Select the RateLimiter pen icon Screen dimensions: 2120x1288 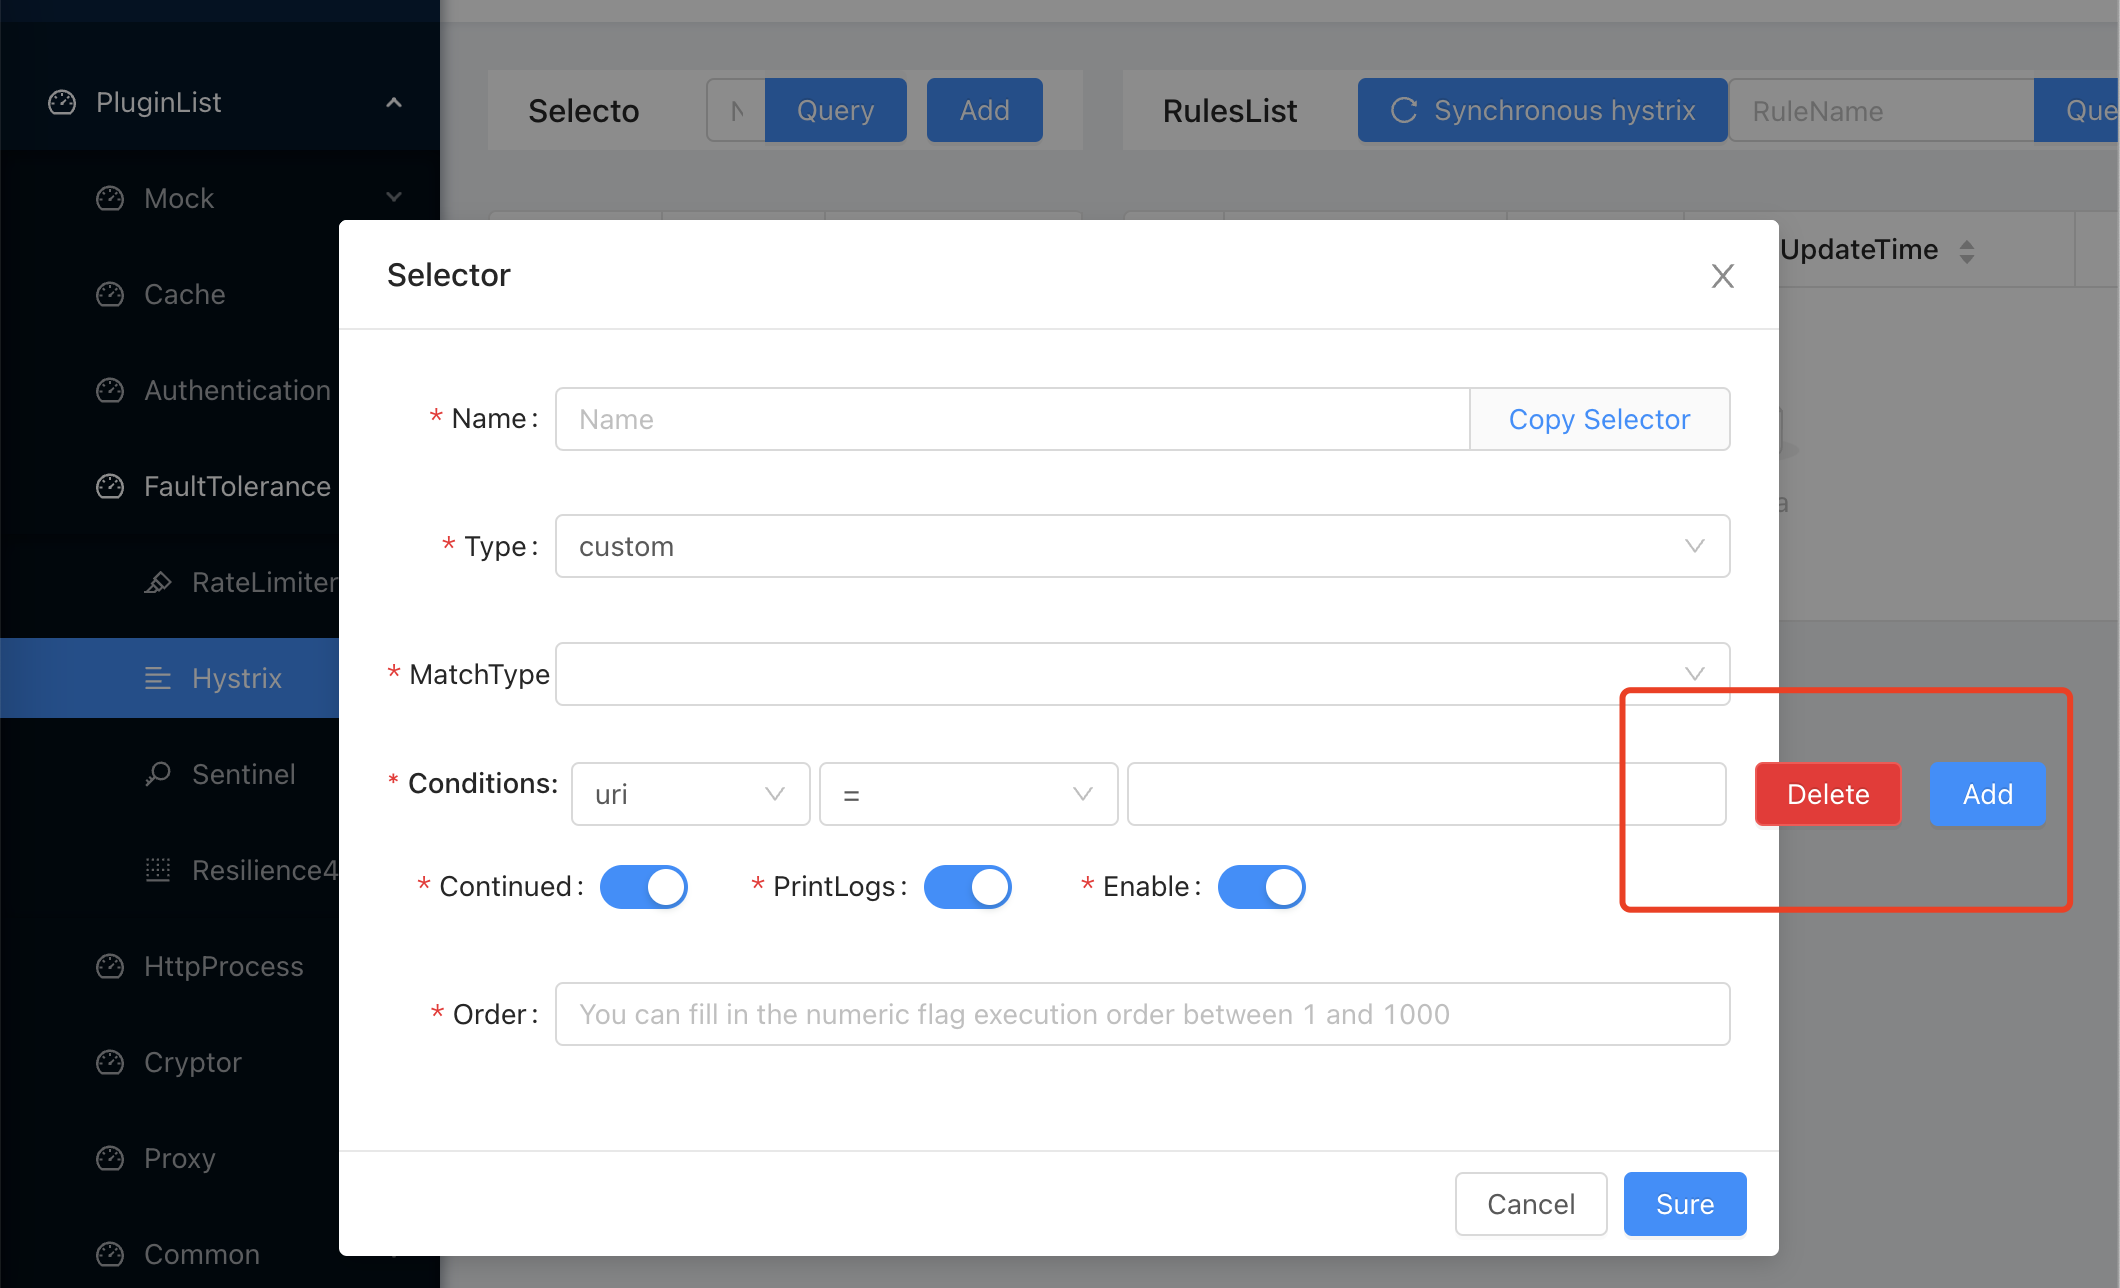click(158, 582)
